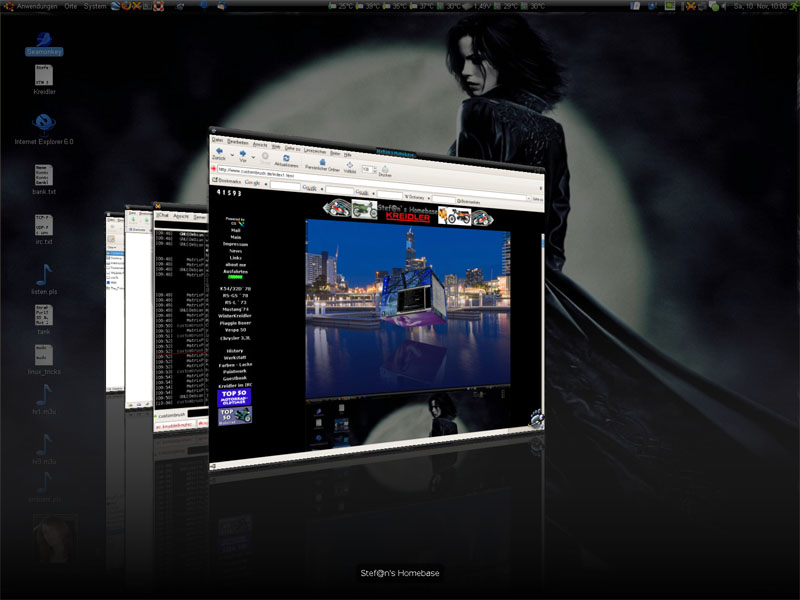
Task: Click the Drucken print icon
Action: point(383,170)
